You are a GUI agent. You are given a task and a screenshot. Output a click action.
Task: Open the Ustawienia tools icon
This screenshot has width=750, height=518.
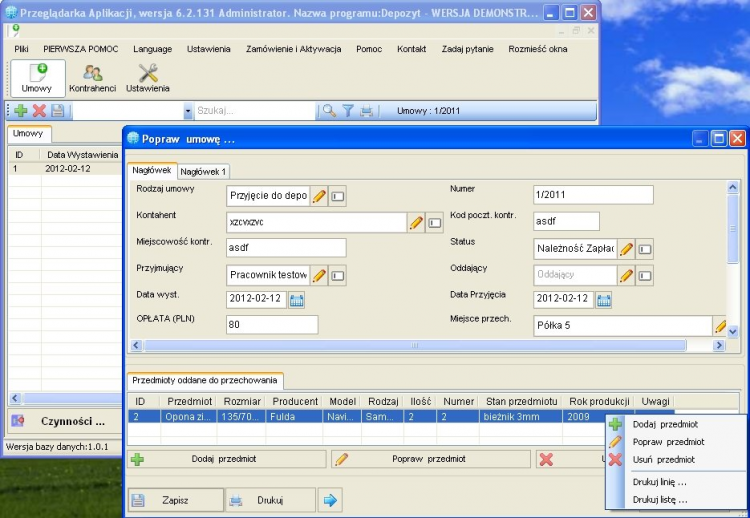pyautogui.click(x=148, y=78)
